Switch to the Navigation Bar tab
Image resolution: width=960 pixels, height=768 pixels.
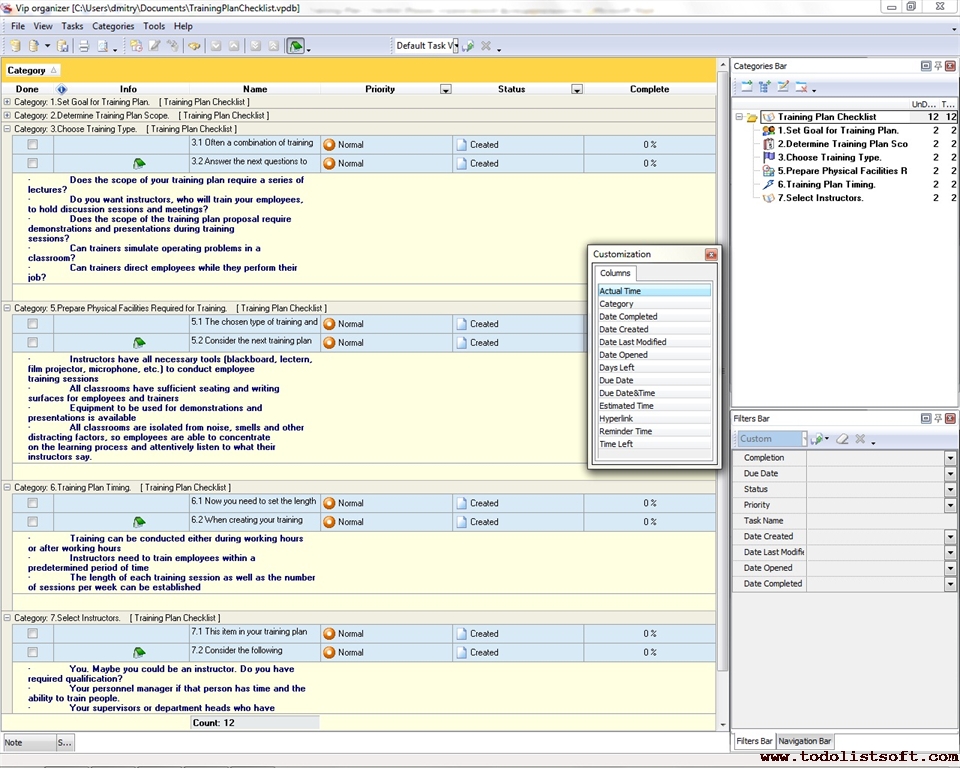803,741
